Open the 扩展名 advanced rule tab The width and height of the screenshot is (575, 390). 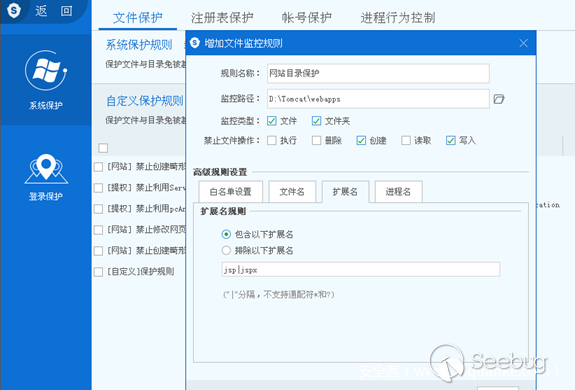(345, 191)
